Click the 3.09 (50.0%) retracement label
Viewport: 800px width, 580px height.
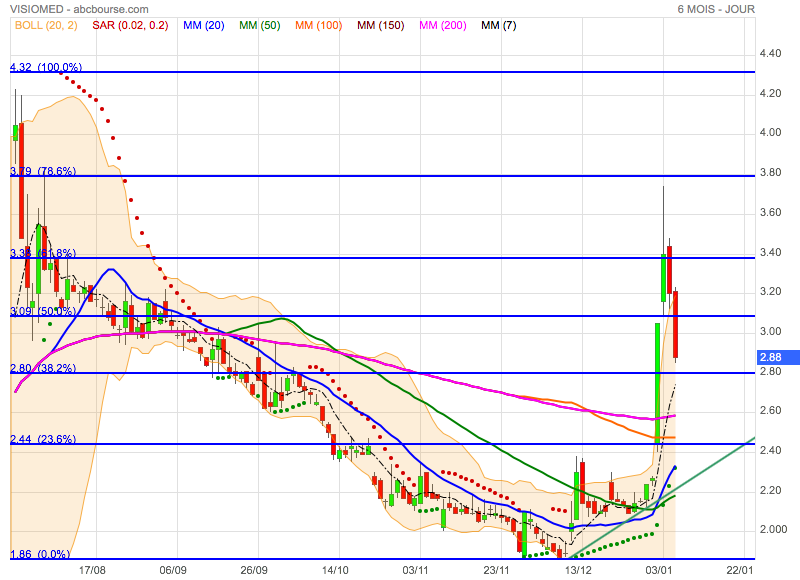point(42,311)
